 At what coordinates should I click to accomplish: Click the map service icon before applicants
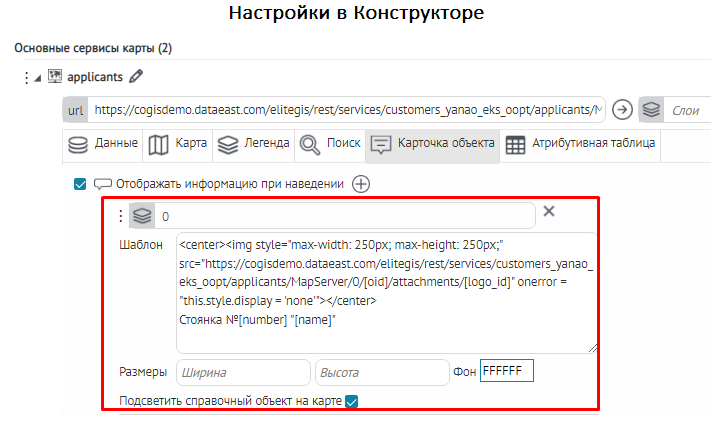55,76
